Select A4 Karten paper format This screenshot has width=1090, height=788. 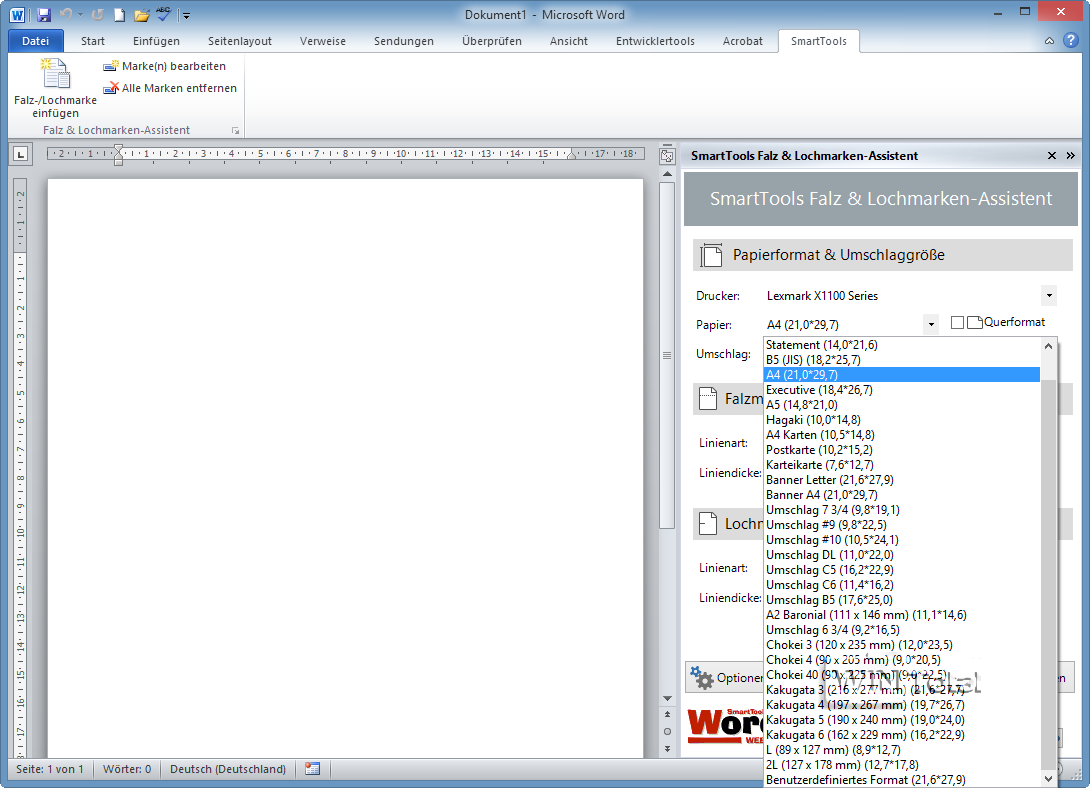coord(902,435)
